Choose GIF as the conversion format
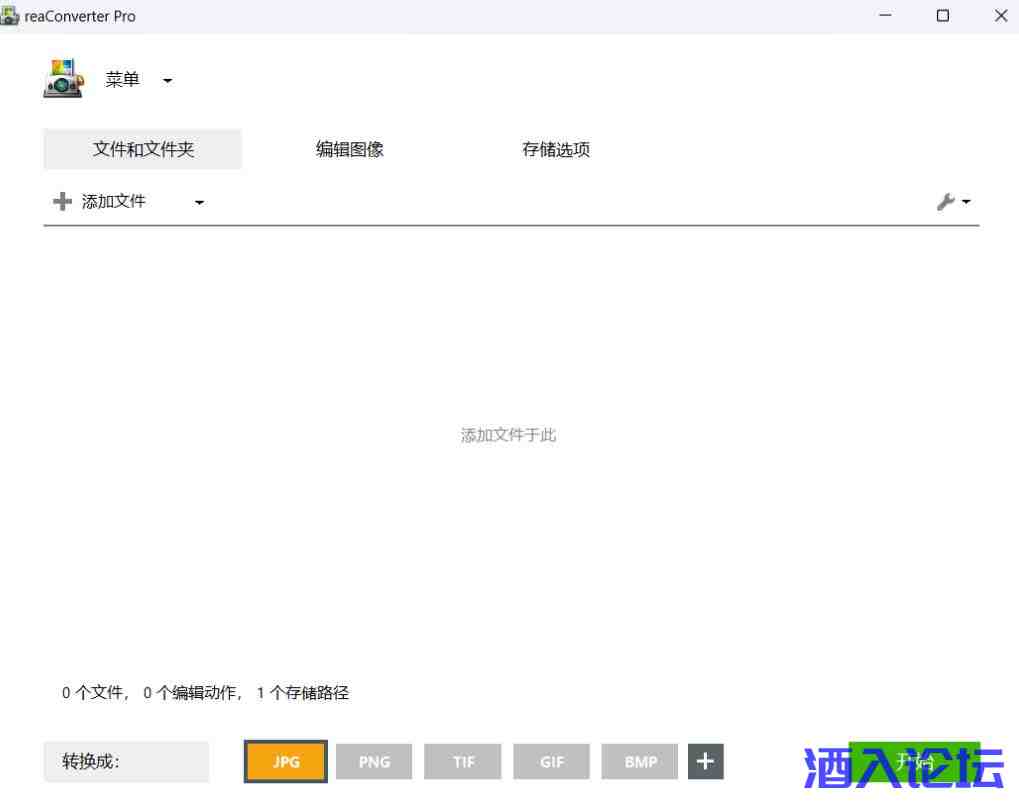Image resolution: width=1019 pixels, height=803 pixels. tap(552, 762)
